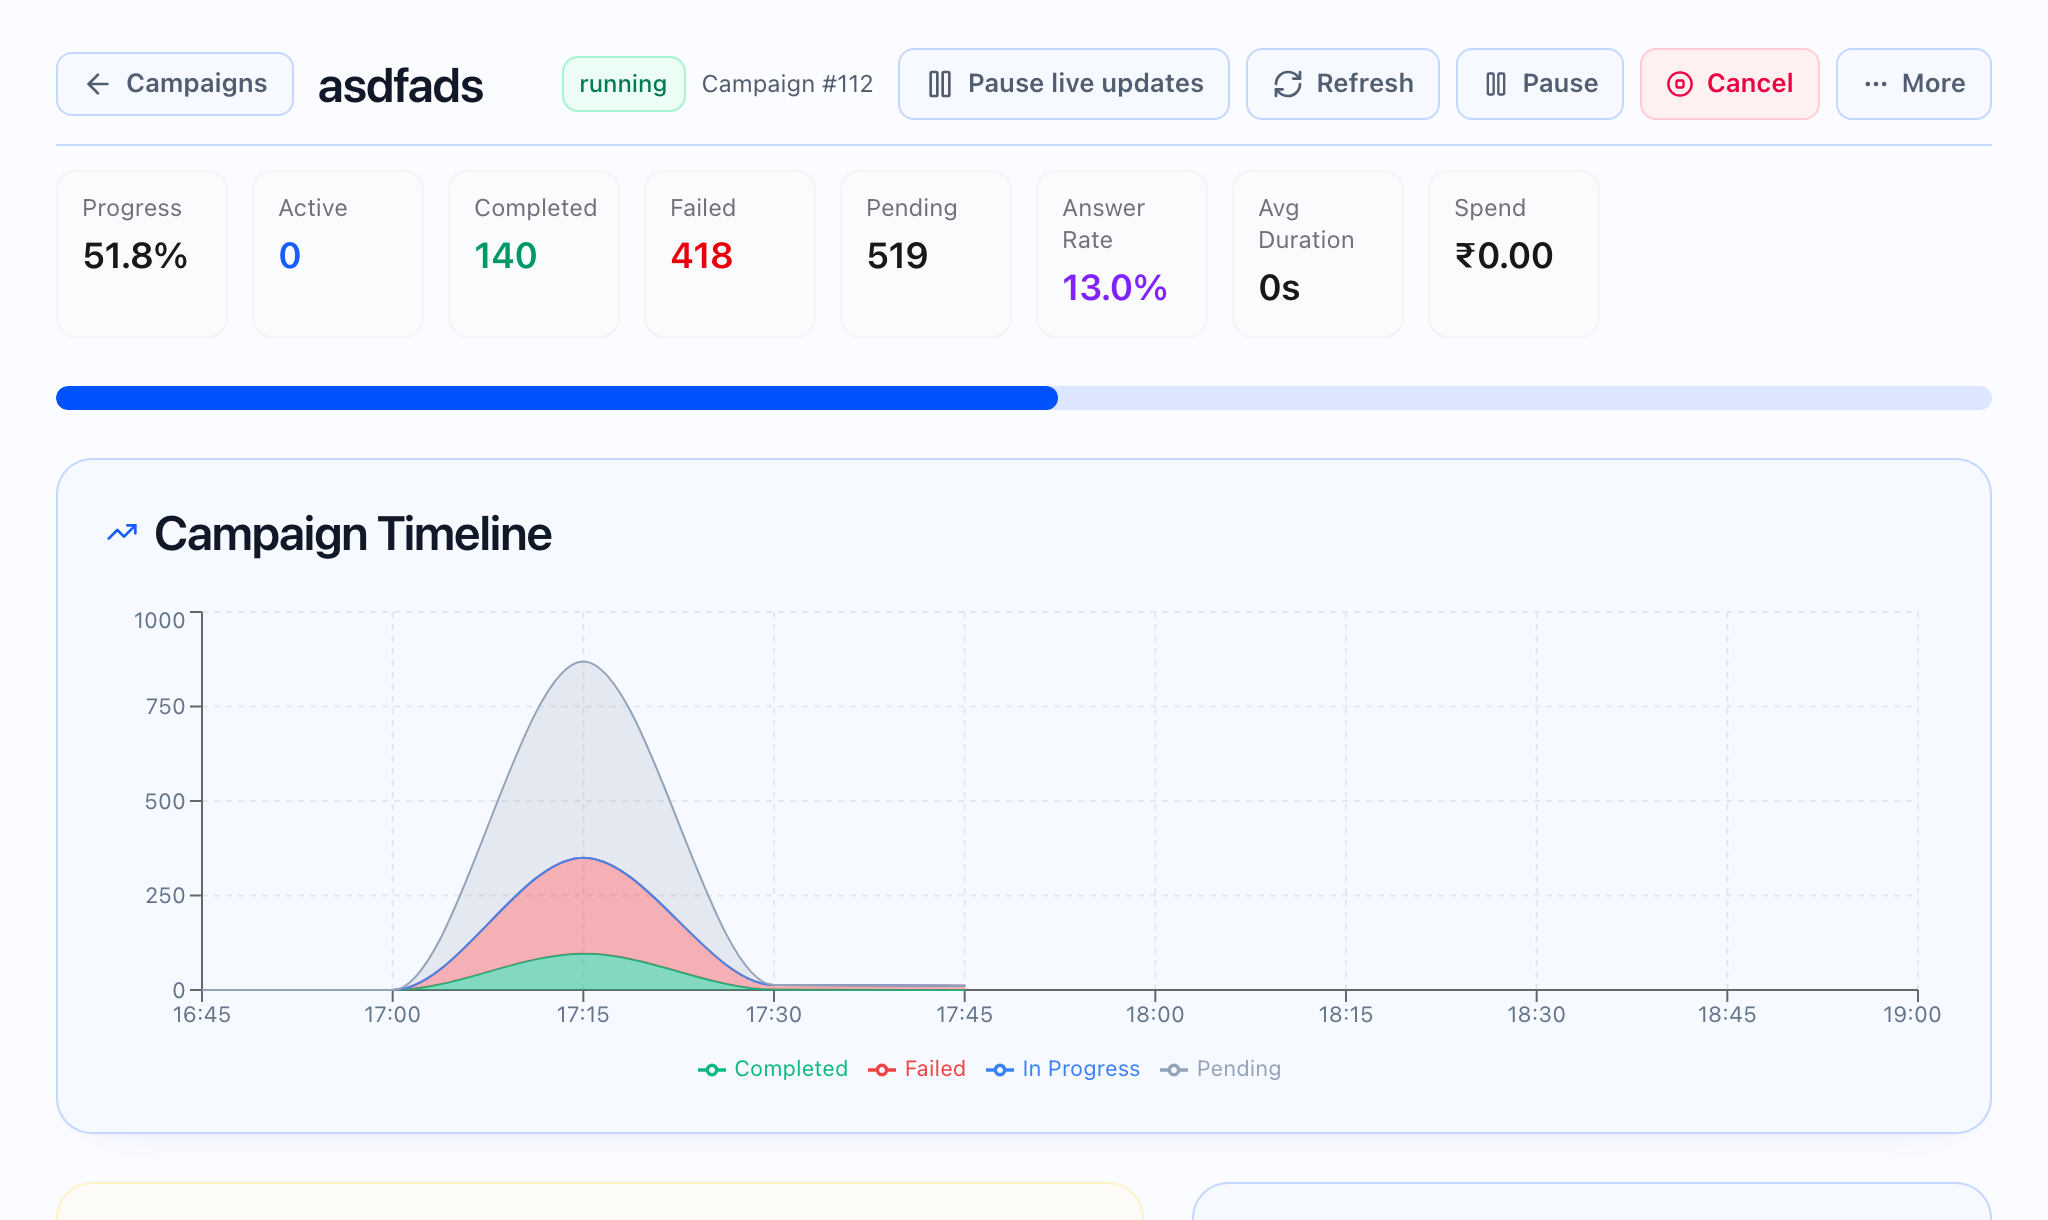Click the 18:00 tick on the timeline axis
Image resolution: width=2048 pixels, height=1220 pixels.
(x=1155, y=1014)
